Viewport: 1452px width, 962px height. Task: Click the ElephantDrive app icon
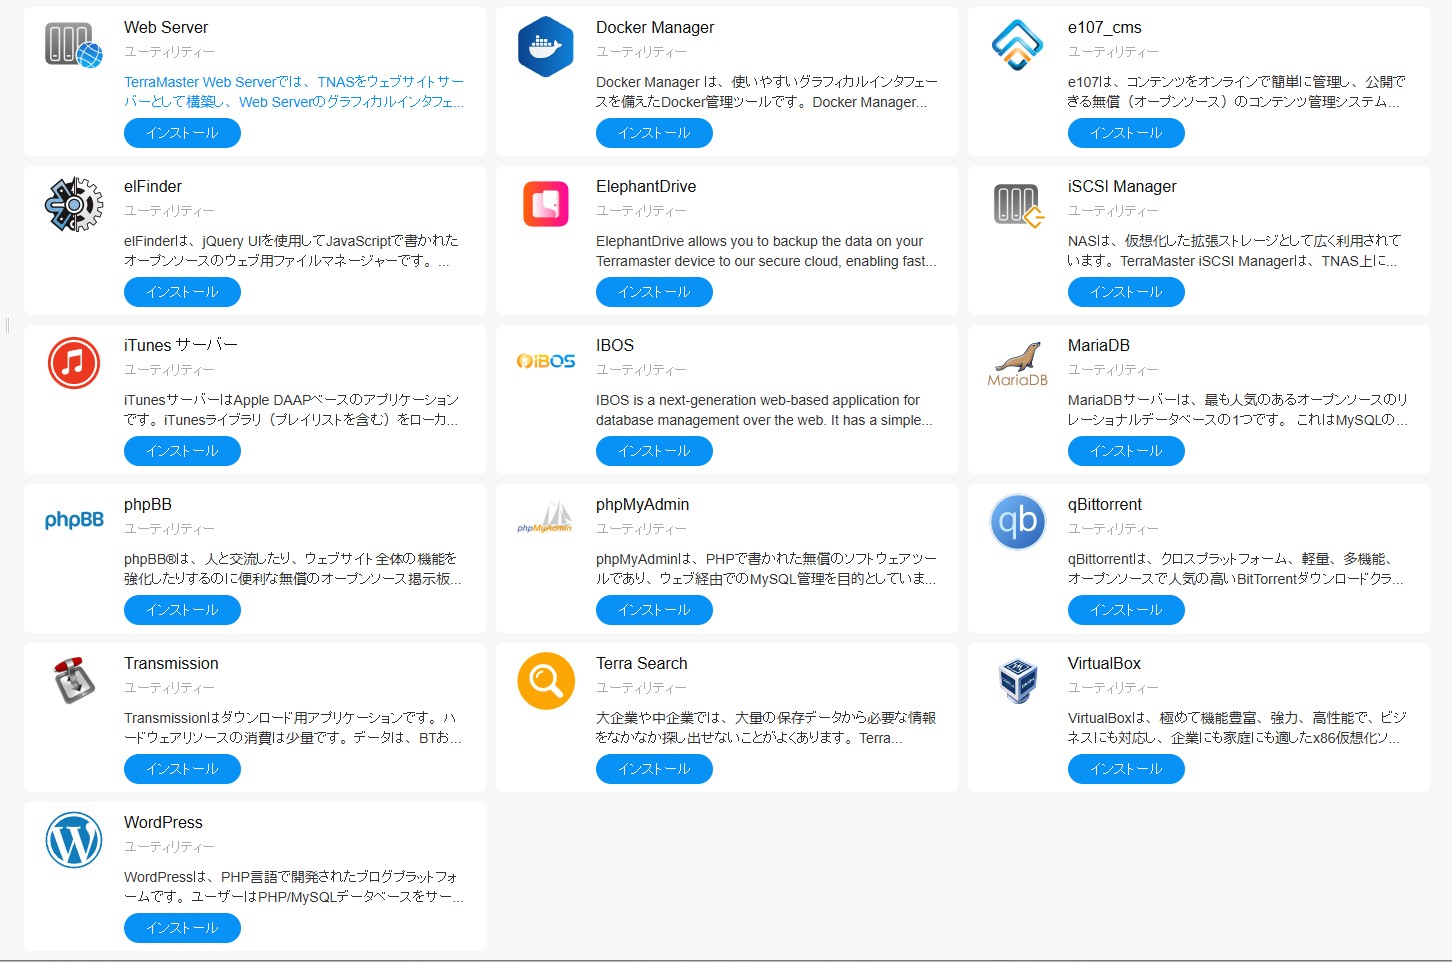click(x=545, y=204)
